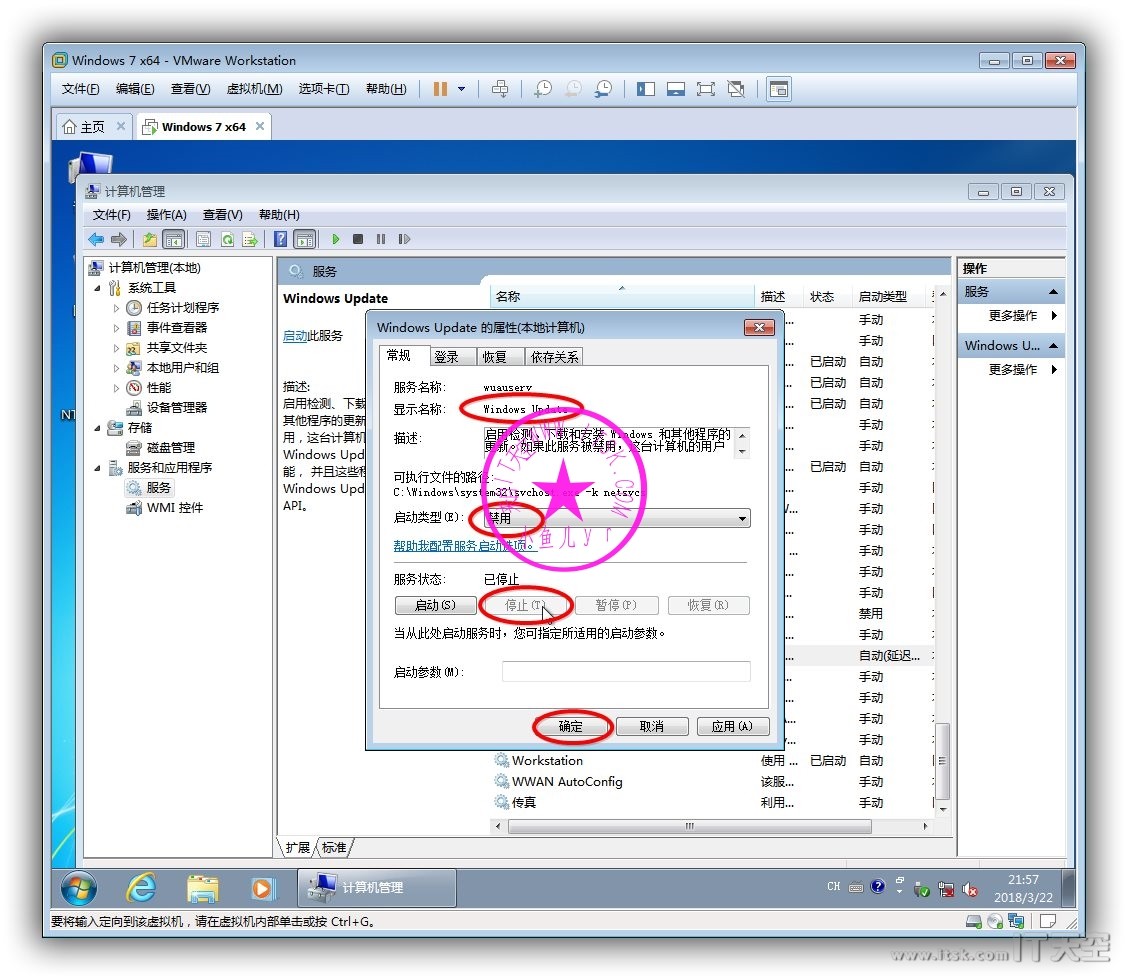Click the help icon in Computer Management toolbar
The width and height of the screenshot is (1128, 980).
pos(281,239)
